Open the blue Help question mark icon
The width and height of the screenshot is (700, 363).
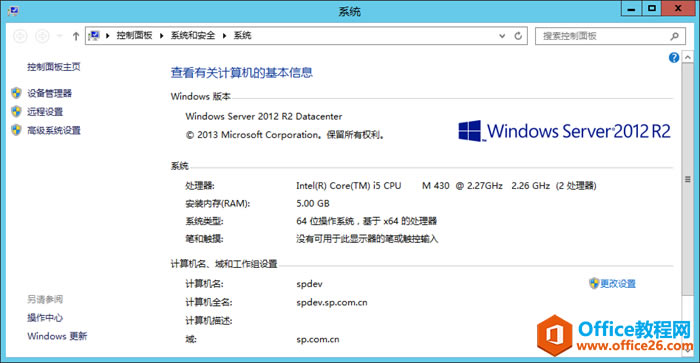pyautogui.click(x=674, y=57)
